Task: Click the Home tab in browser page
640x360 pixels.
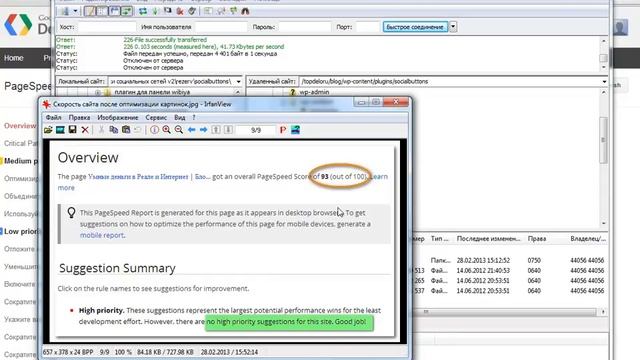Action: click(13, 58)
